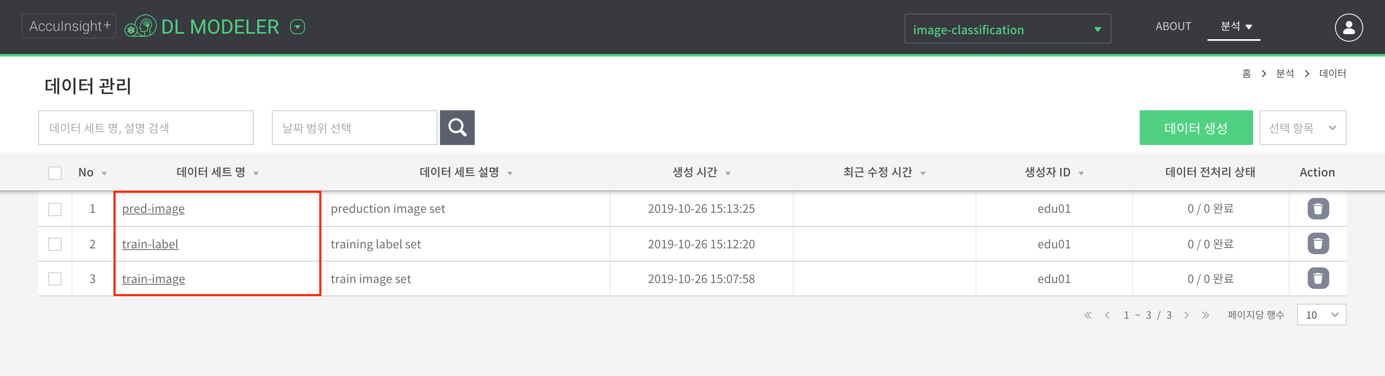Expand the 선택 항목 dropdown
This screenshot has width=1385, height=376.
1302,128
